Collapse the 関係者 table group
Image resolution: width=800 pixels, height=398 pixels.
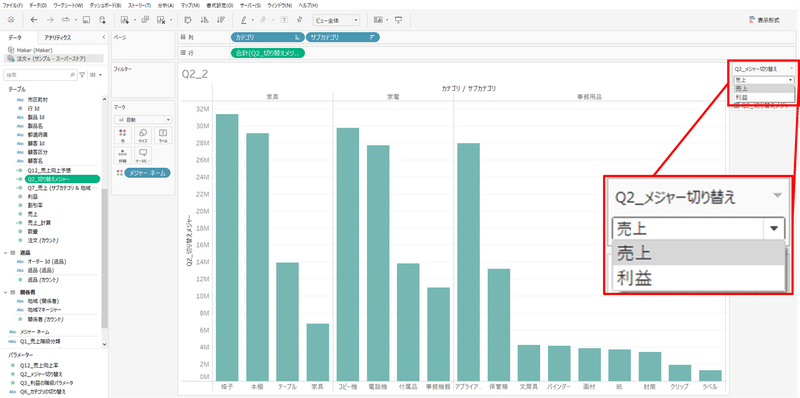coord(6,292)
